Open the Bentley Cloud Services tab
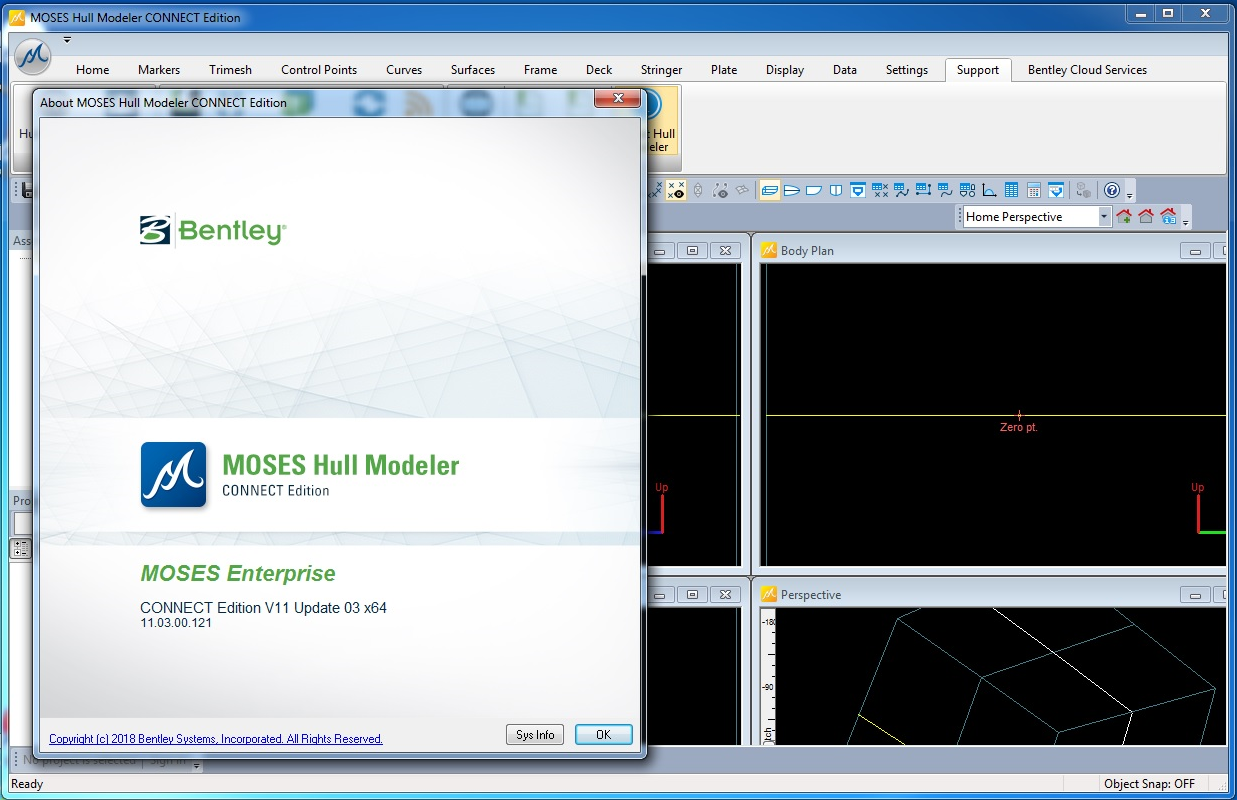 point(1087,70)
